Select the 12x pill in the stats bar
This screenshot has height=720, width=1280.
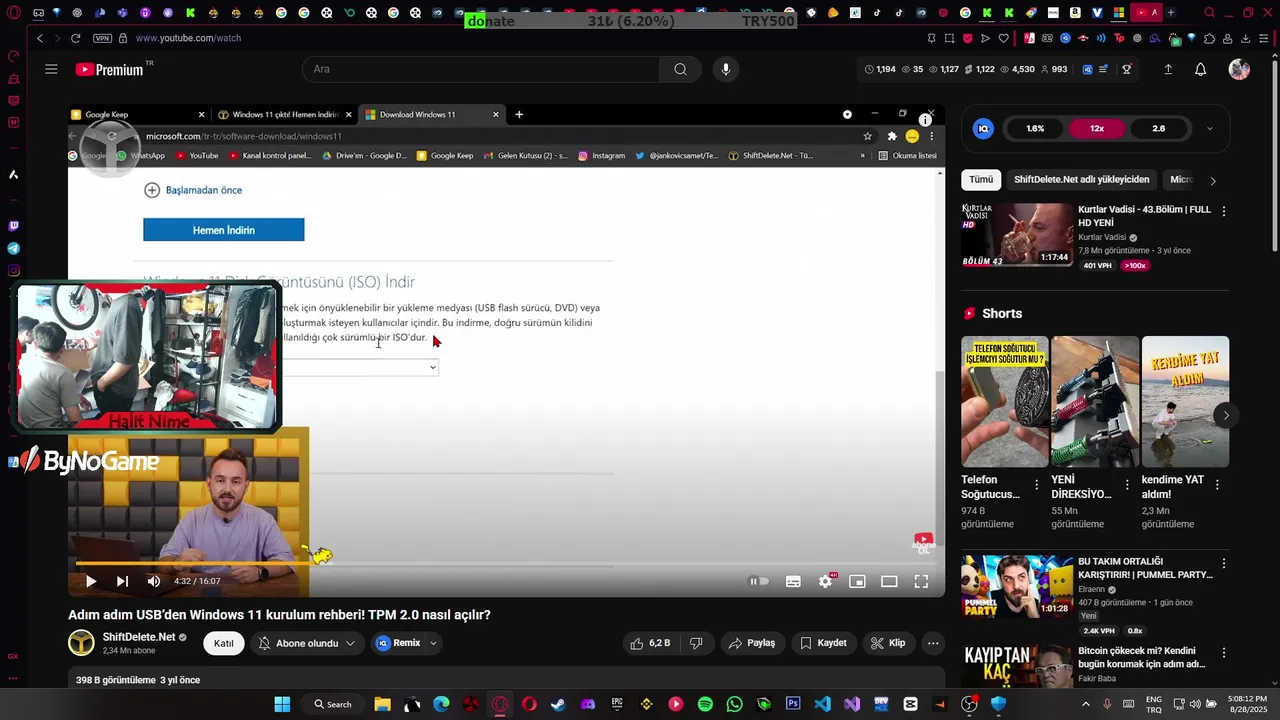(1097, 128)
